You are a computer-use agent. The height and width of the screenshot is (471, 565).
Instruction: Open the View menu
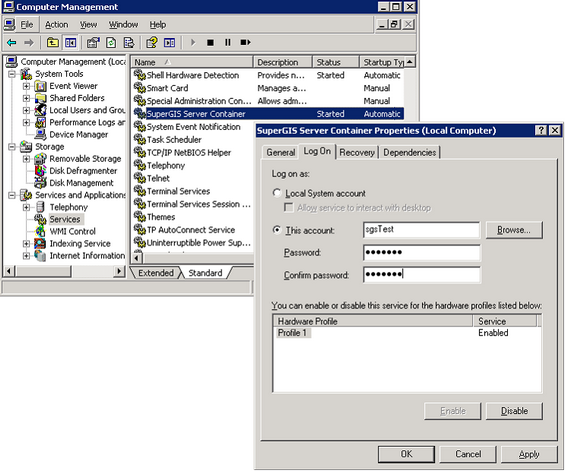(x=88, y=25)
